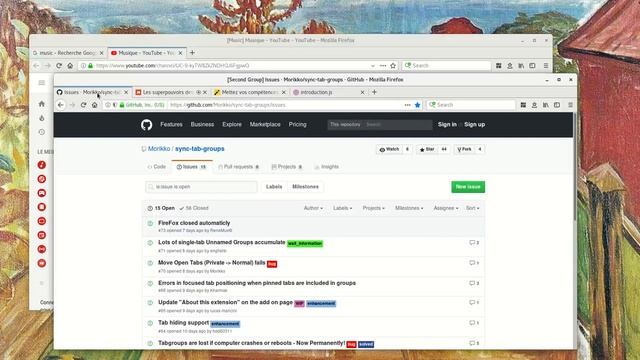640x360 pixels.
Task: Close the introduction.js tab
Action: coord(362,92)
